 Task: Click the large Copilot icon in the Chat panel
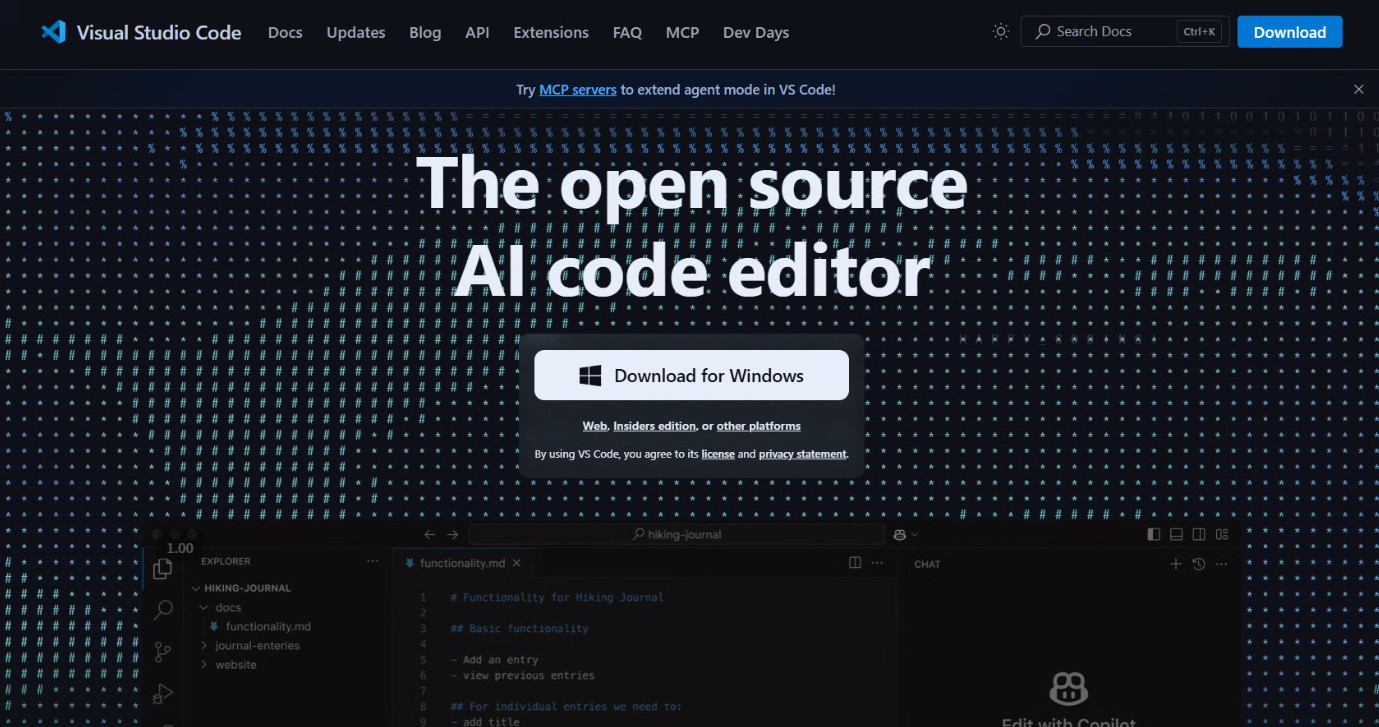(1068, 688)
